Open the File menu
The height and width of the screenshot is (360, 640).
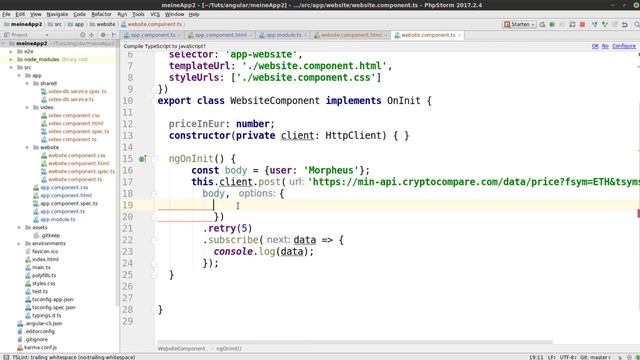pyautogui.click(x=6, y=14)
